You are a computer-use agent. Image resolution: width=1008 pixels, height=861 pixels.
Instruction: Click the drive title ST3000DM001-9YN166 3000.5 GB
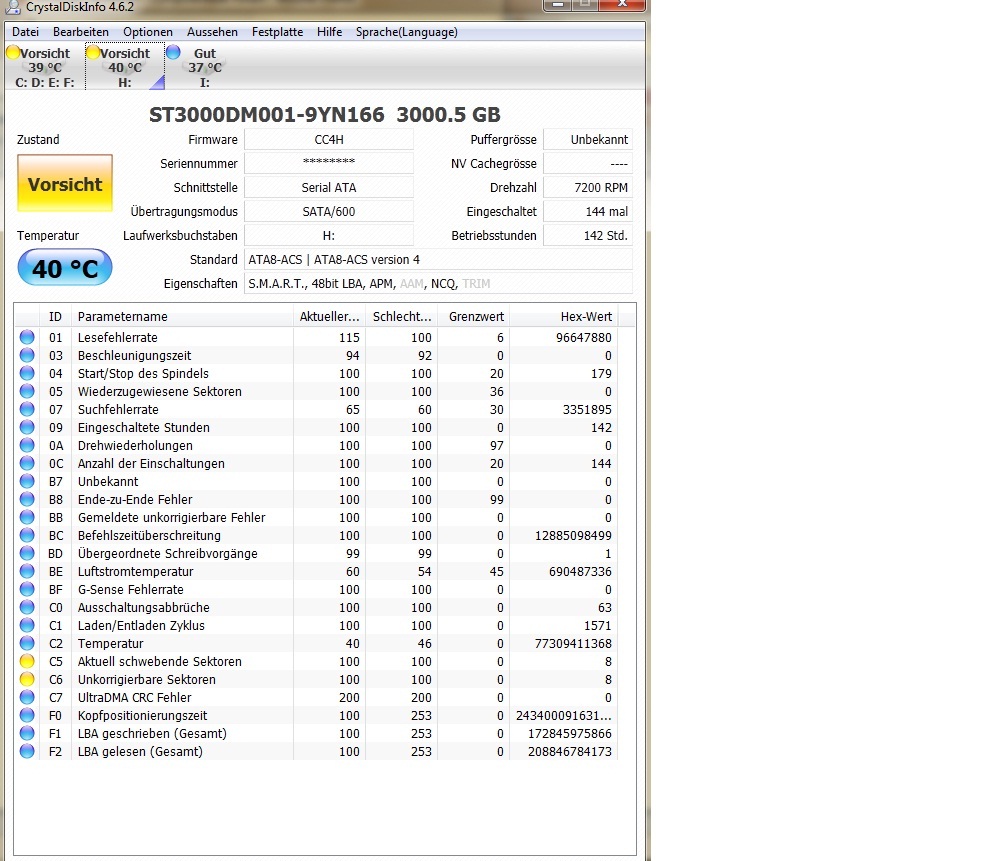tap(325, 114)
